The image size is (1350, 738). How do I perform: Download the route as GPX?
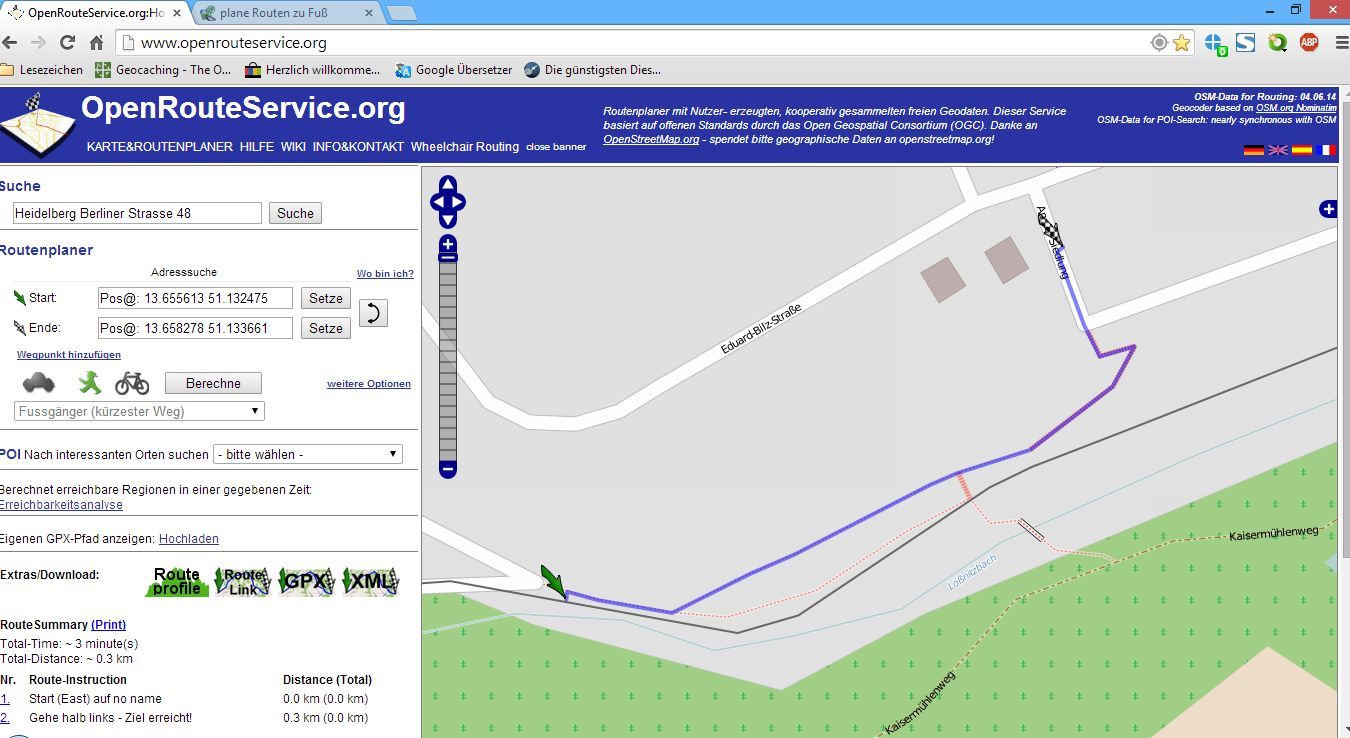(x=305, y=581)
